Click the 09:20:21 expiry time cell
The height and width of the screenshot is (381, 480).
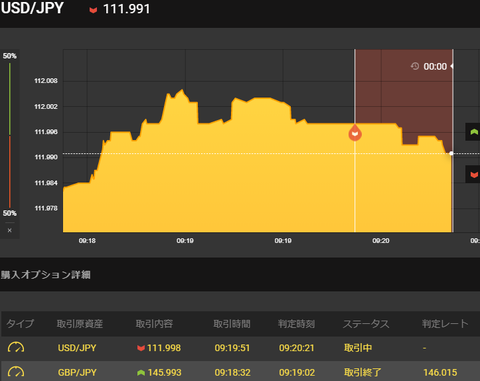tap(297, 348)
